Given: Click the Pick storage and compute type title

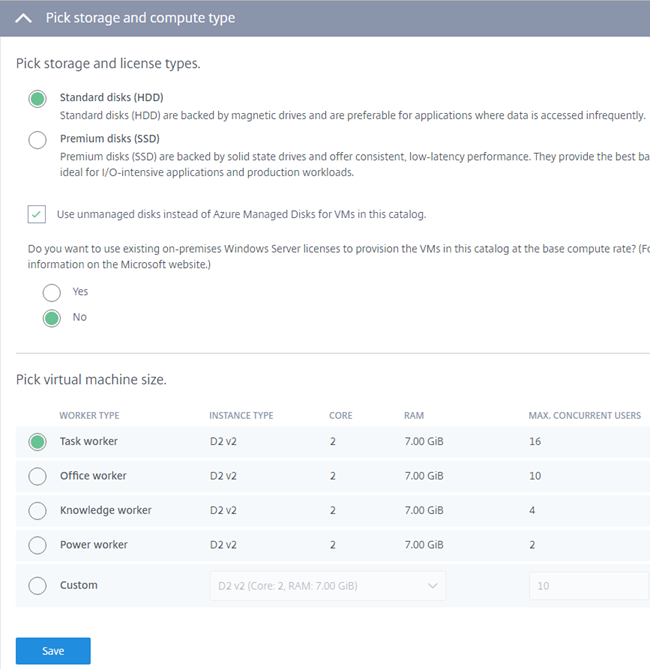Looking at the screenshot, I should click(x=141, y=18).
